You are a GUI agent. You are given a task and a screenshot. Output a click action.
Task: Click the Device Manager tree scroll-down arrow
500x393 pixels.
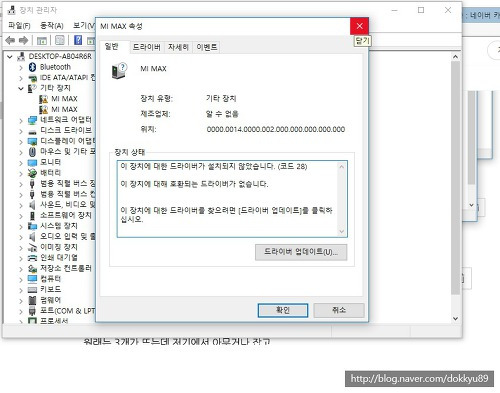coord(455,318)
